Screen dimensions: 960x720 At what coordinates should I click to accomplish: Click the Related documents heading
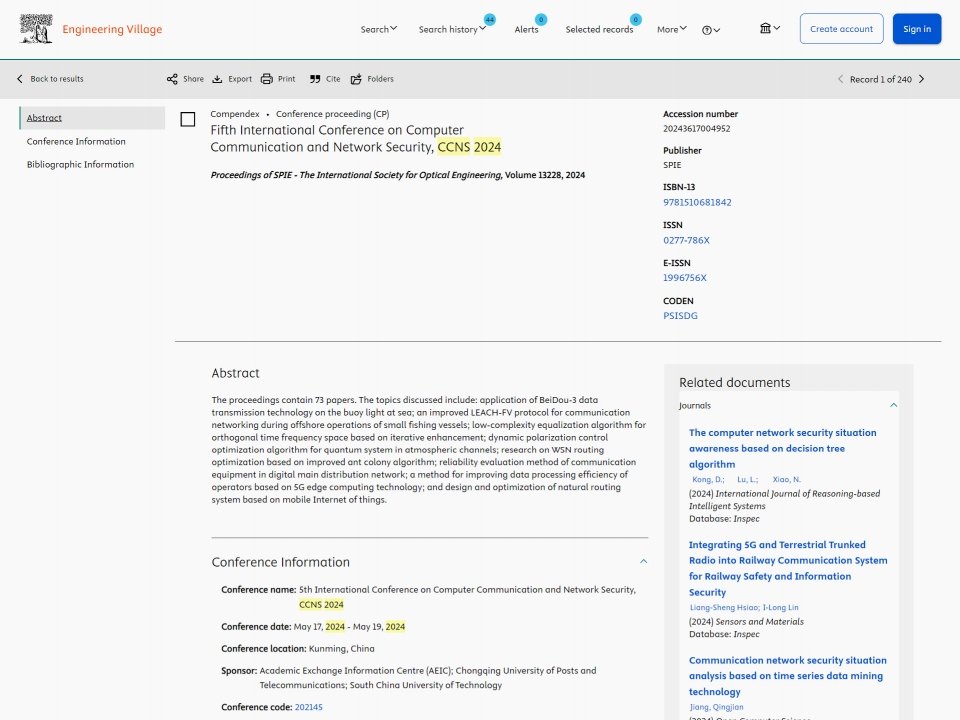(x=735, y=383)
